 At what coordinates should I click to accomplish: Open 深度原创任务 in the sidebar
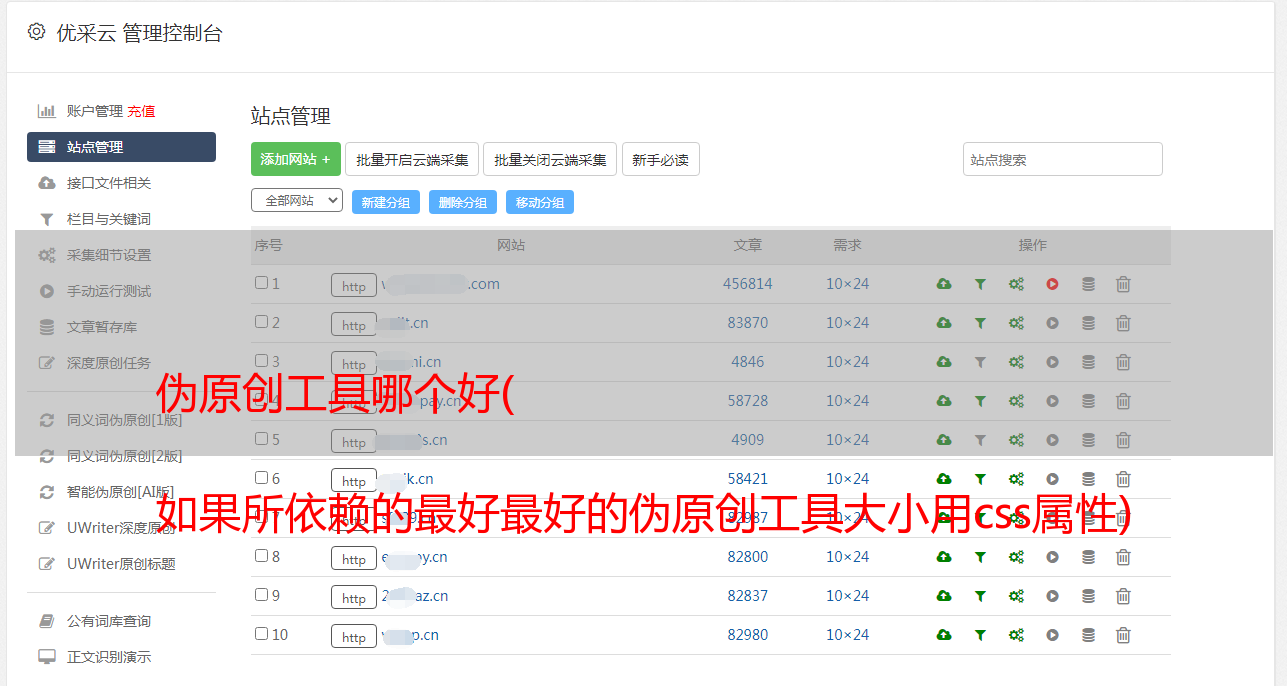click(109, 363)
